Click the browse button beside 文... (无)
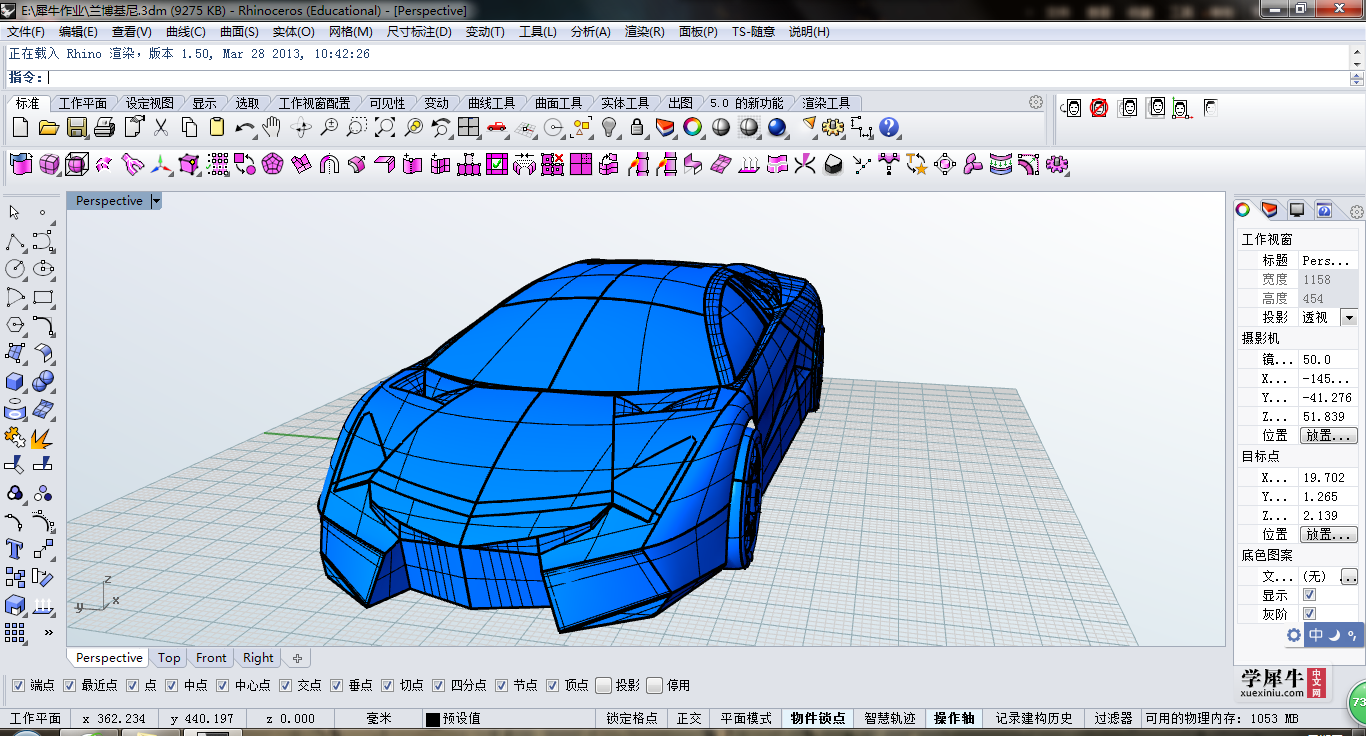Screen dimensions: 1366x736 pos(1350,576)
